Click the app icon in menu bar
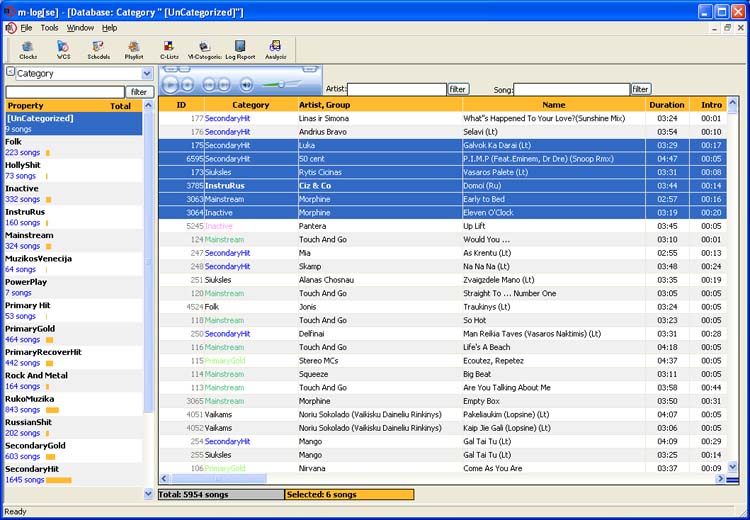Viewport: 750px width, 520px height. tap(11, 28)
